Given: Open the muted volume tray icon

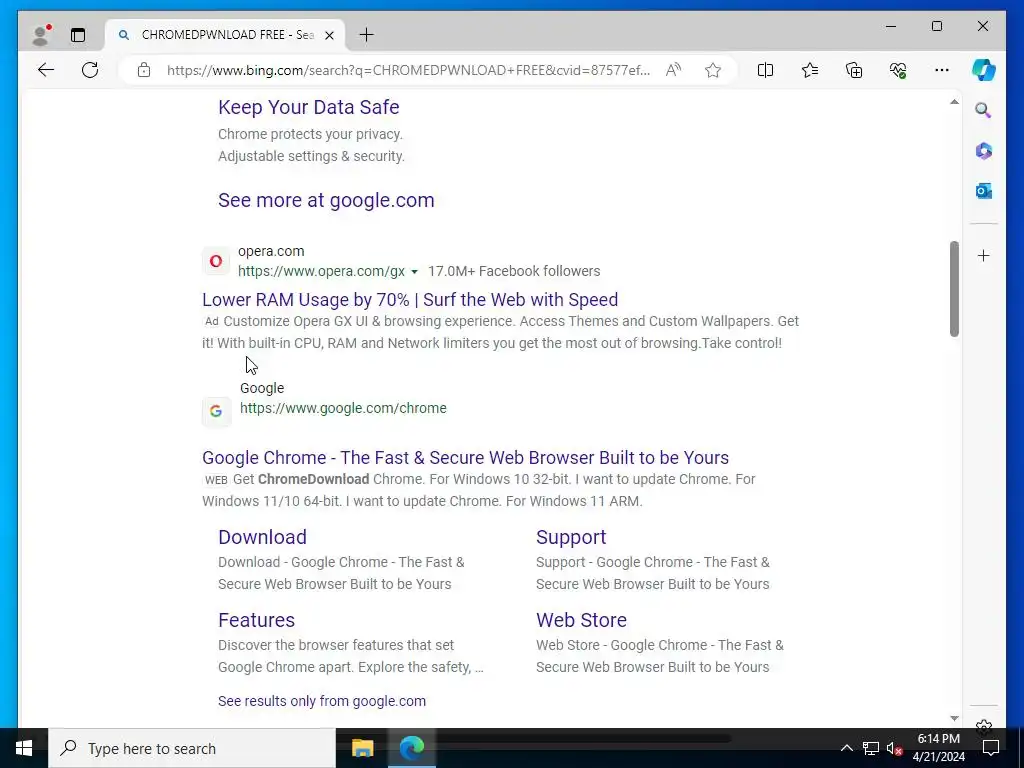Looking at the screenshot, I should pos(895,748).
